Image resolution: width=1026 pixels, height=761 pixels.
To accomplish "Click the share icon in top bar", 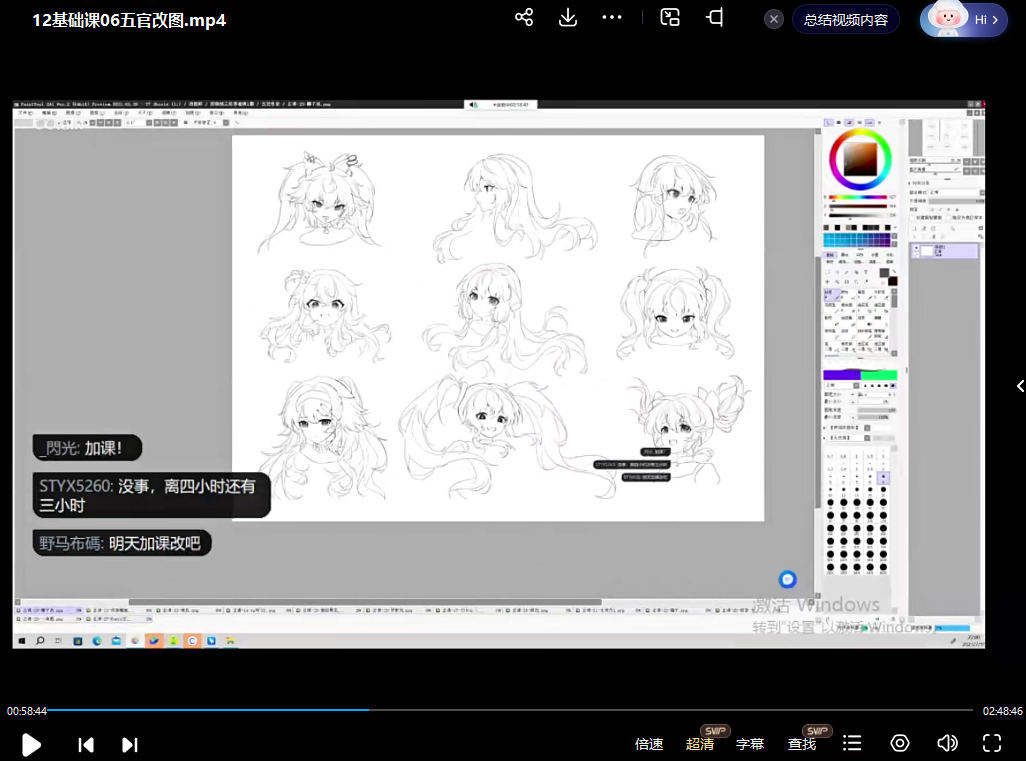I will pyautogui.click(x=524, y=18).
